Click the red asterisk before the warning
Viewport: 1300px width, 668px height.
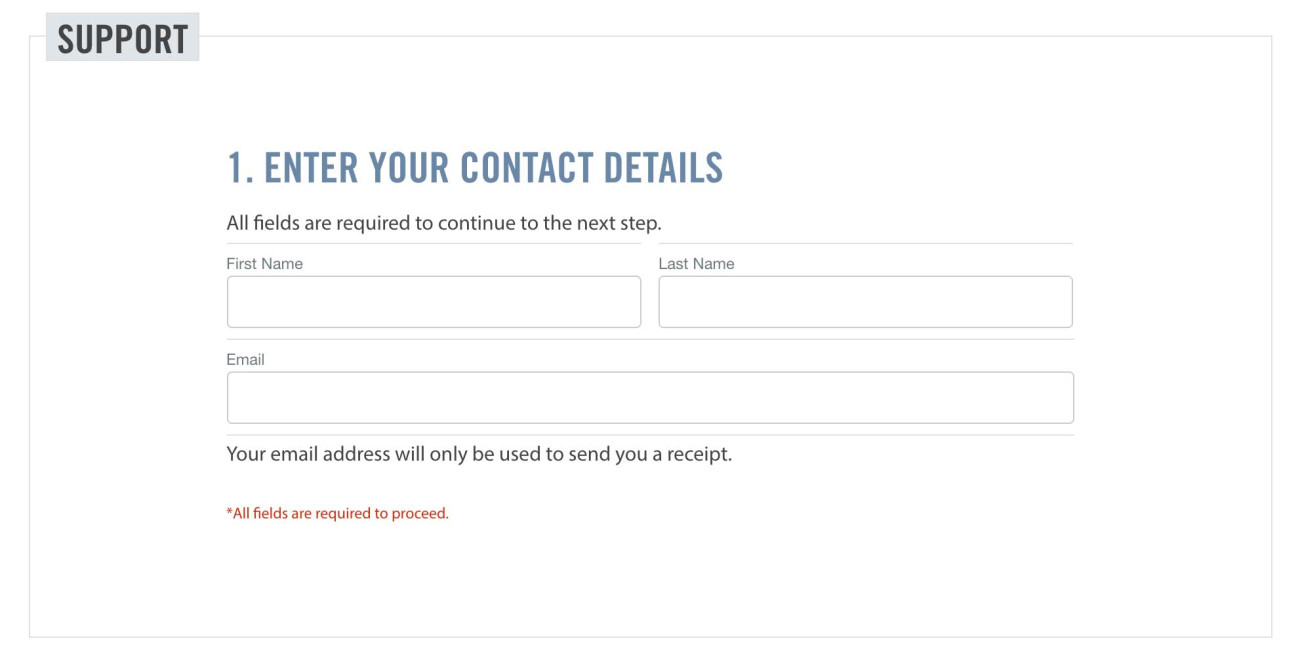tap(229, 514)
